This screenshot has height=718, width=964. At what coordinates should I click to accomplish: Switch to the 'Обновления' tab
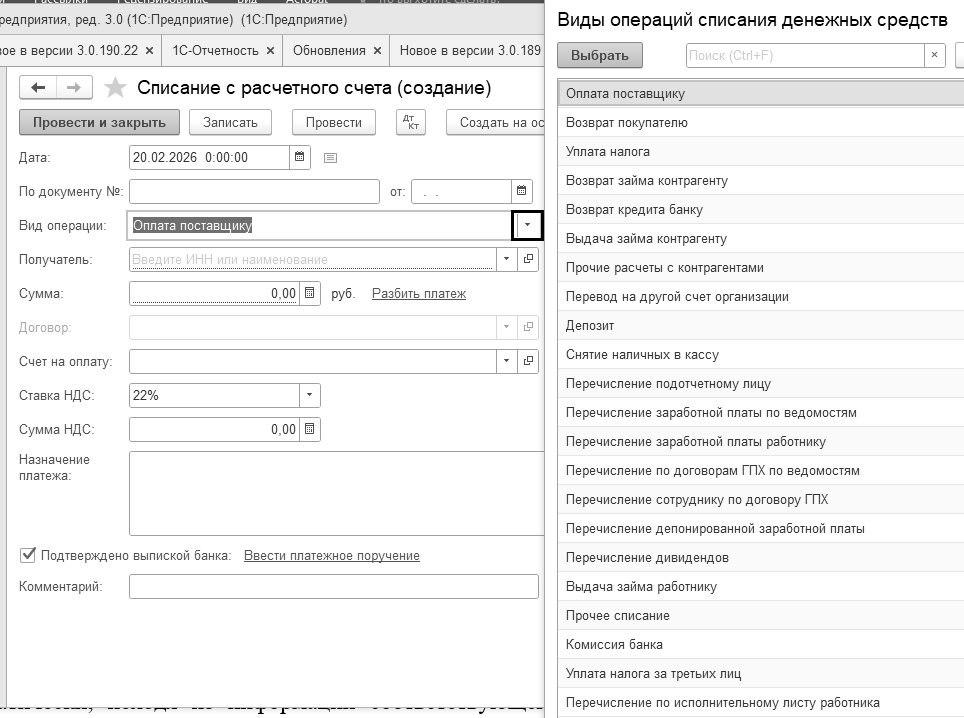pyautogui.click(x=329, y=50)
